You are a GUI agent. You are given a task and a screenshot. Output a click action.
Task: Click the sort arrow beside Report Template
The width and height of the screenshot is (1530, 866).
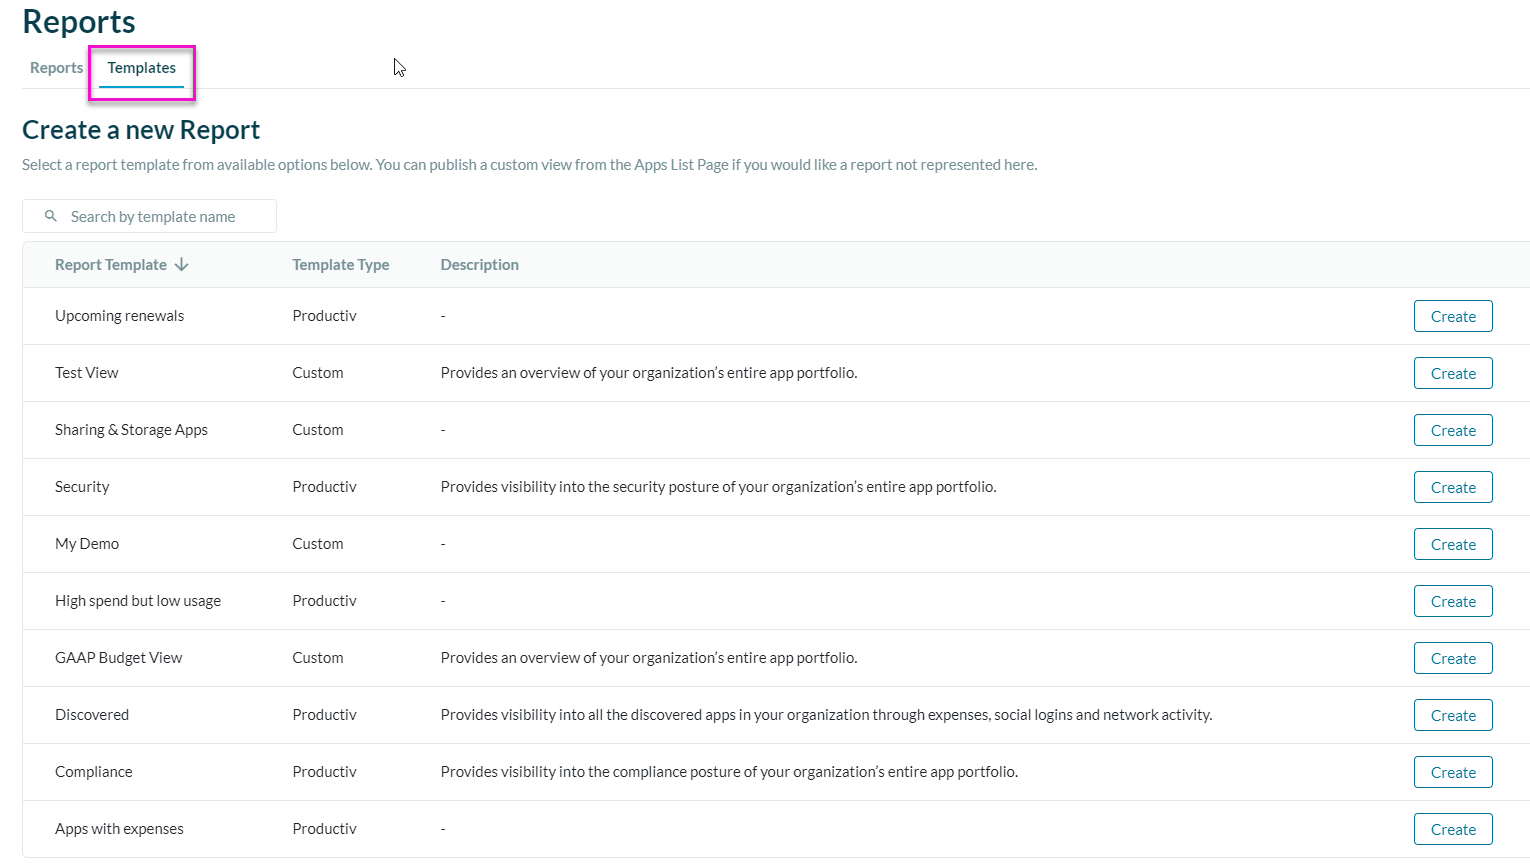tap(181, 264)
